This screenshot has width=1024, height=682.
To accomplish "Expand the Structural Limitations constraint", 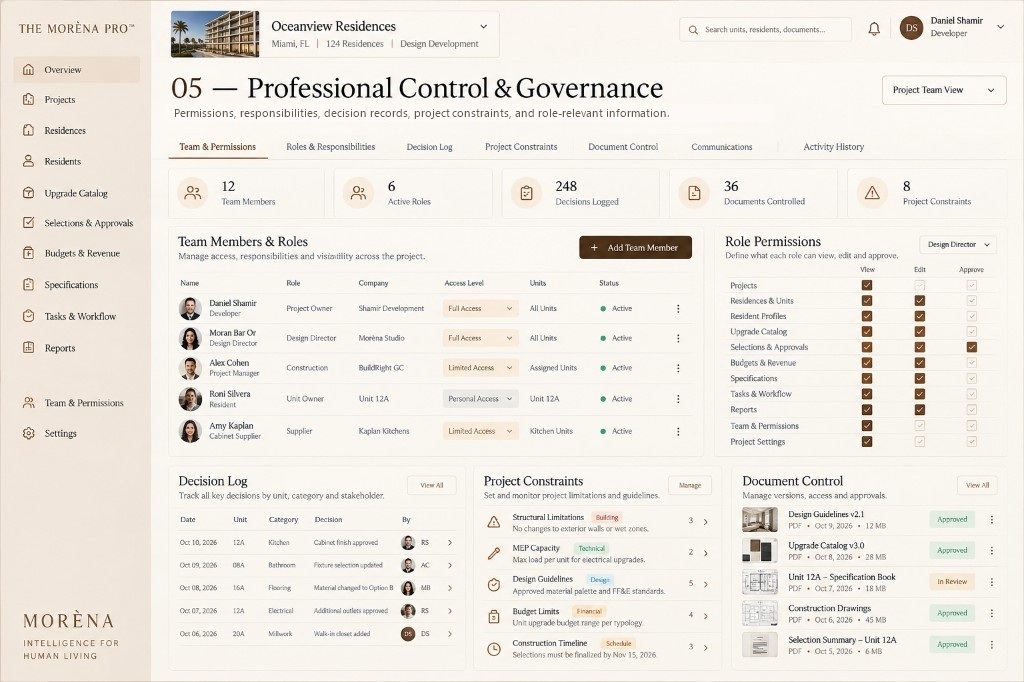I will click(x=705, y=521).
